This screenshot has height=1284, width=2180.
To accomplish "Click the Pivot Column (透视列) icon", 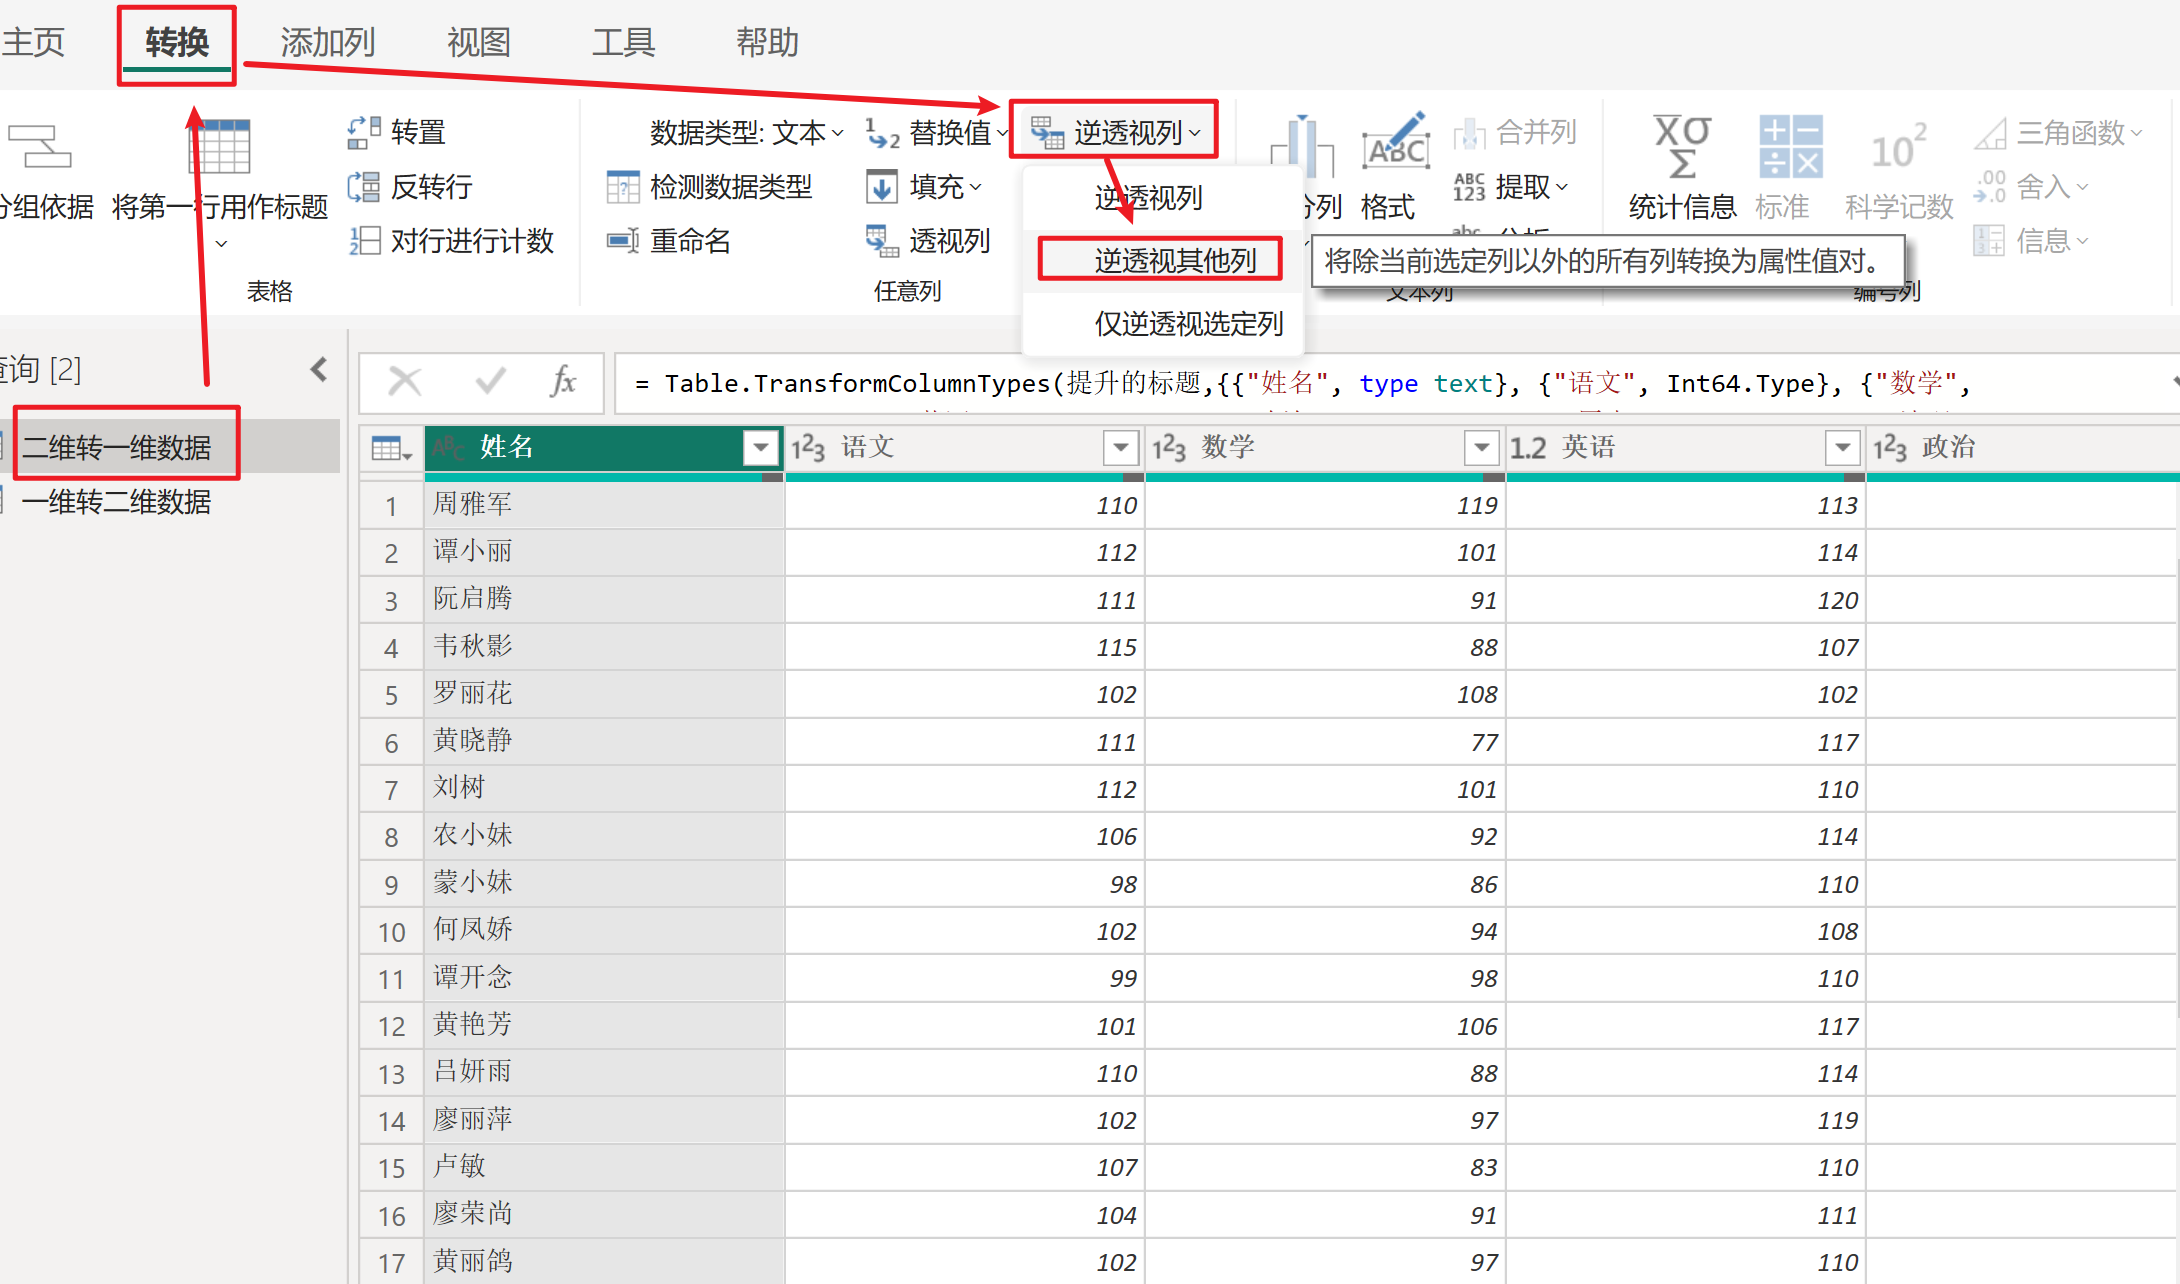I will [882, 241].
